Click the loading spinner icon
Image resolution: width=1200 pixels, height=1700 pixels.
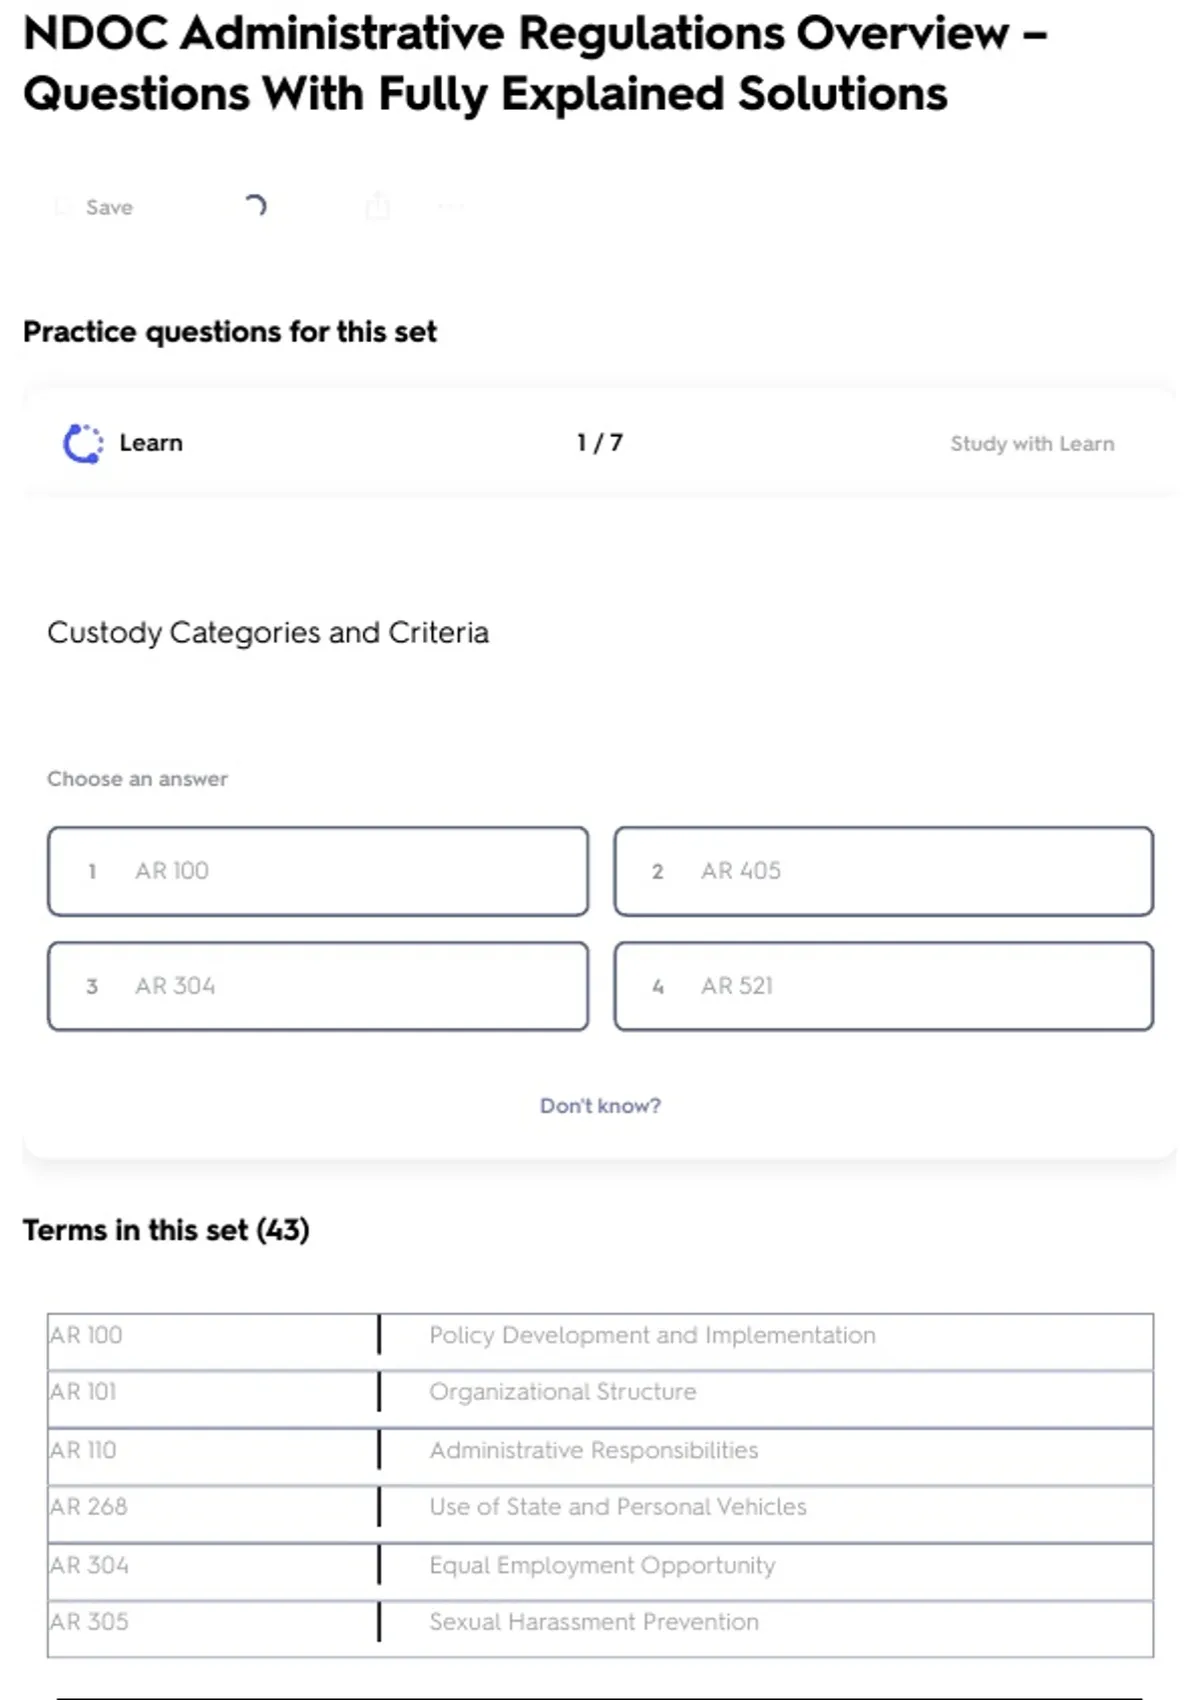(x=255, y=206)
